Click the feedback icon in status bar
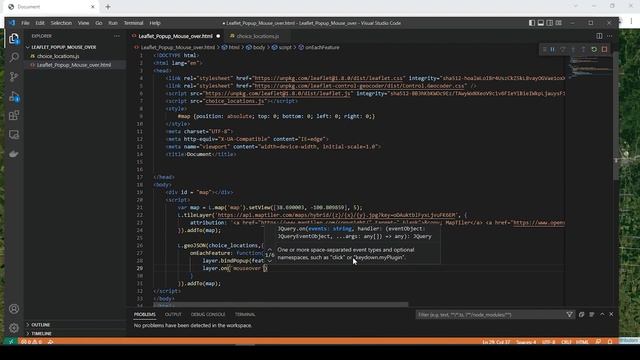 click(598, 342)
